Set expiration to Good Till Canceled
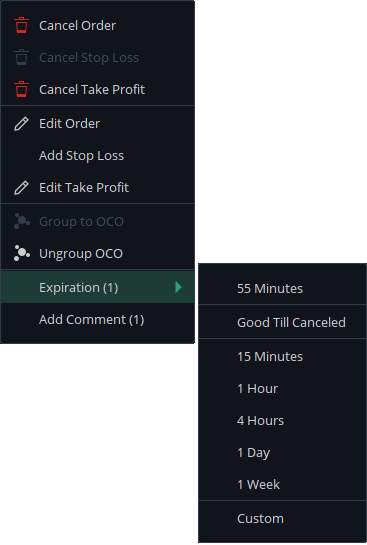Image resolution: width=367 pixels, height=545 pixels. pyautogui.click(x=282, y=323)
